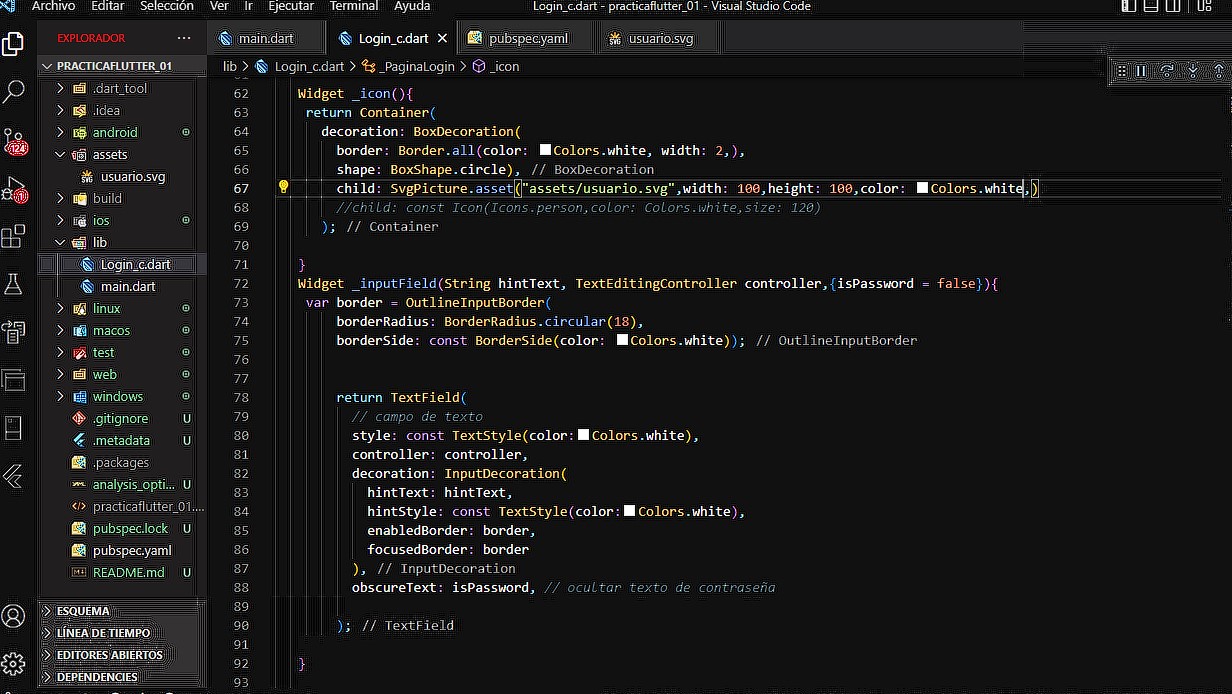Screen dimensions: 1232x694
Task: Open the Editar menu
Action: click(x=108, y=6)
